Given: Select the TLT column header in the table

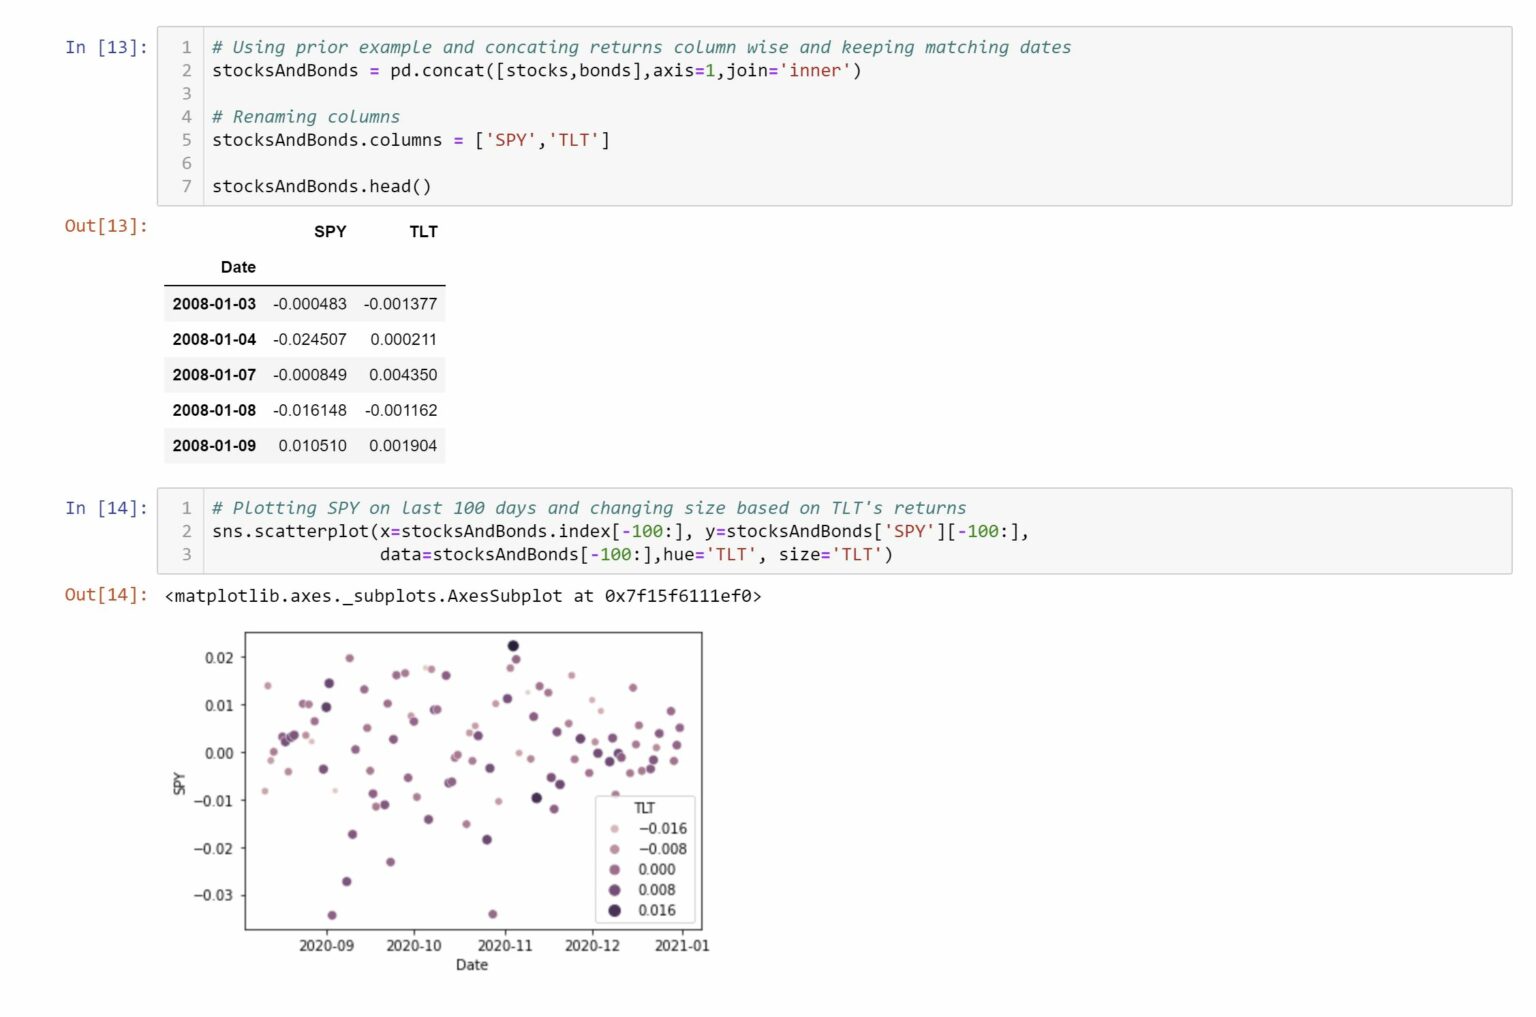Looking at the screenshot, I should point(423,231).
